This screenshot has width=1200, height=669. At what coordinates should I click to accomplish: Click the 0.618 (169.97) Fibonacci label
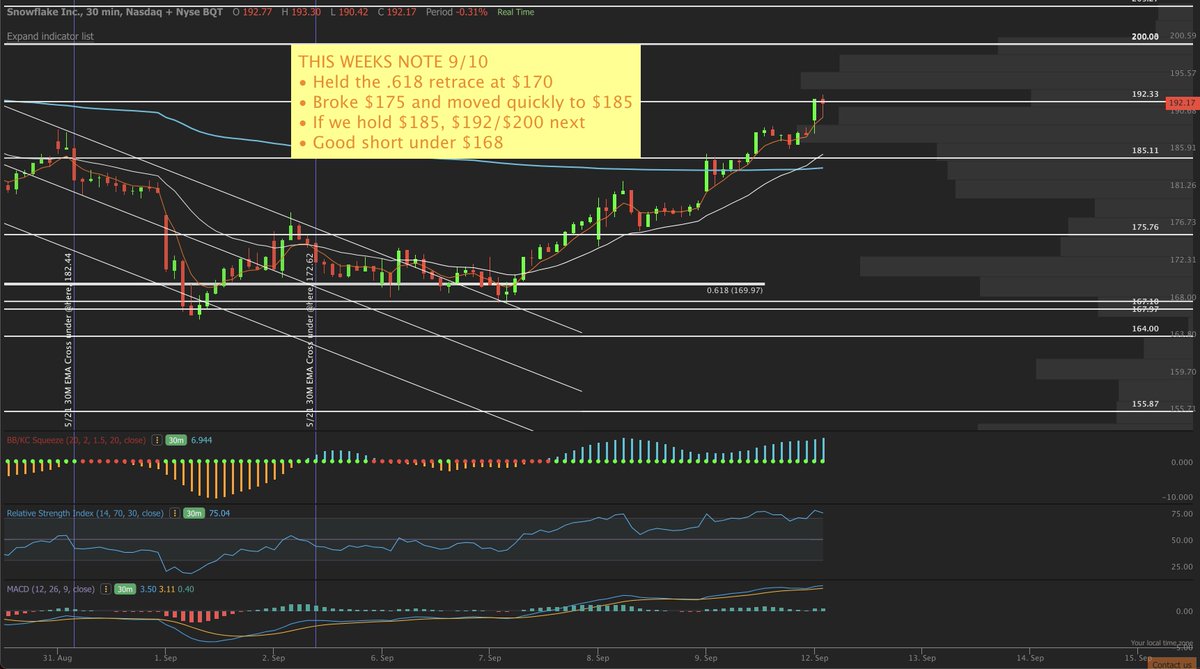(735, 290)
